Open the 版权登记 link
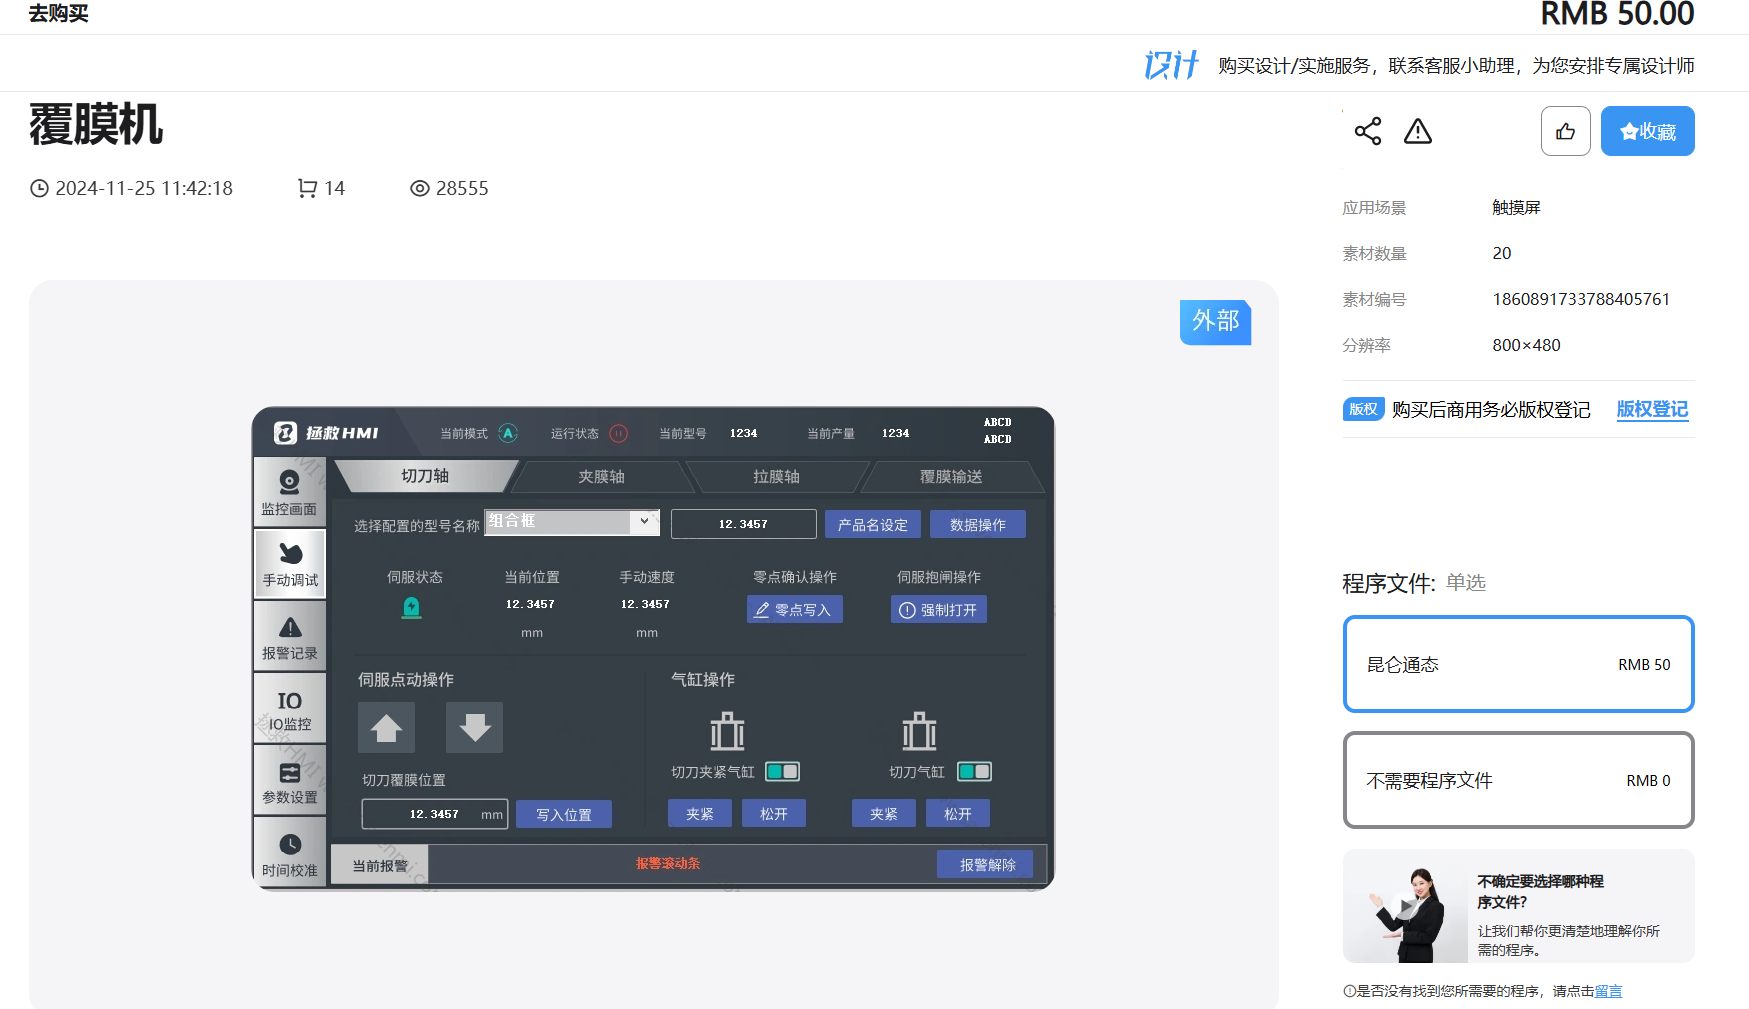 tap(1651, 409)
